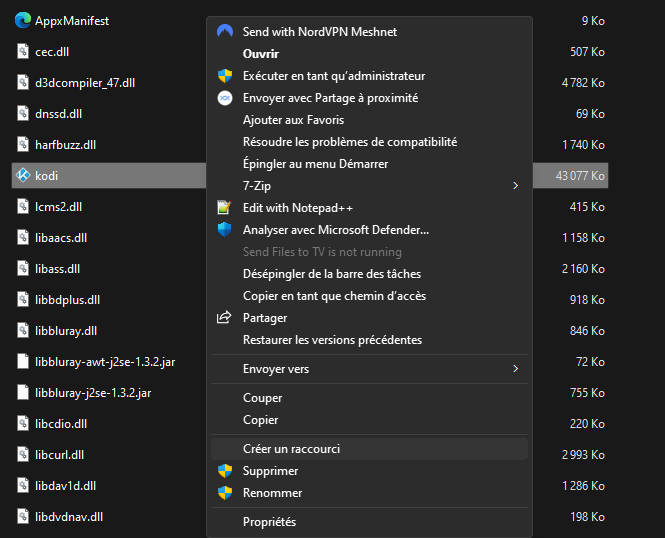Select the libcurl.dll file name
Viewport: 665px width, 538px height.
(x=60, y=455)
